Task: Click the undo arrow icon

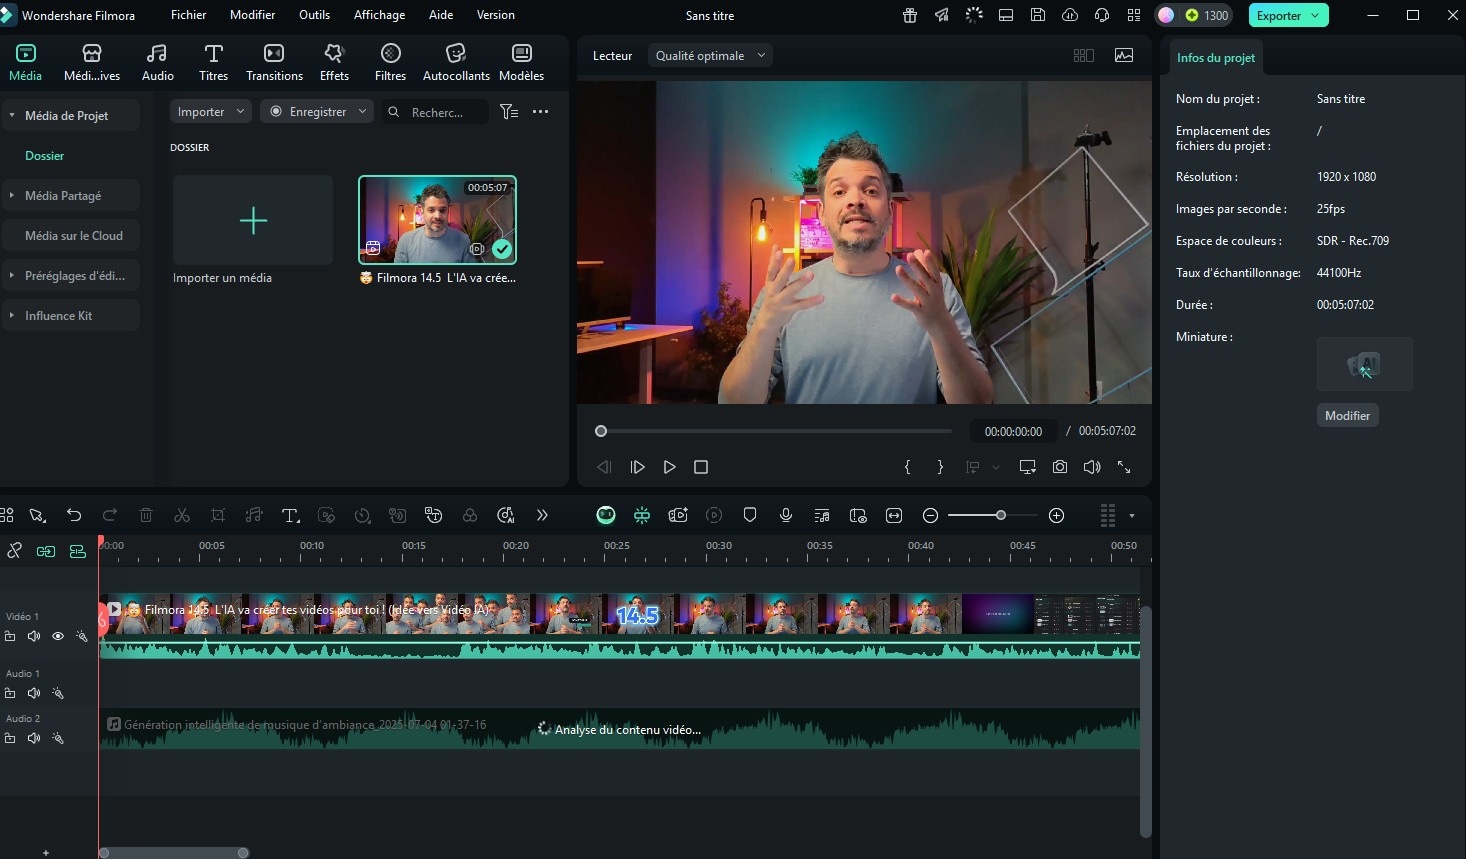Action: [x=74, y=515]
